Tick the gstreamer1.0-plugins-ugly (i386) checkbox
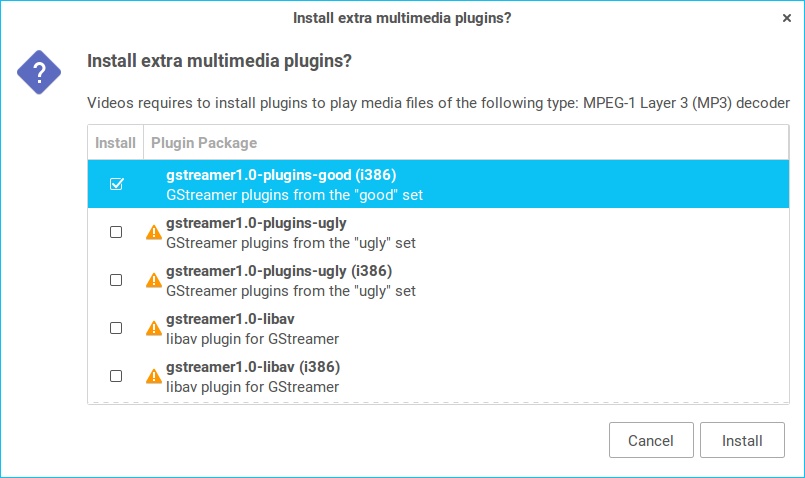This screenshot has width=805, height=478. pyautogui.click(x=116, y=280)
